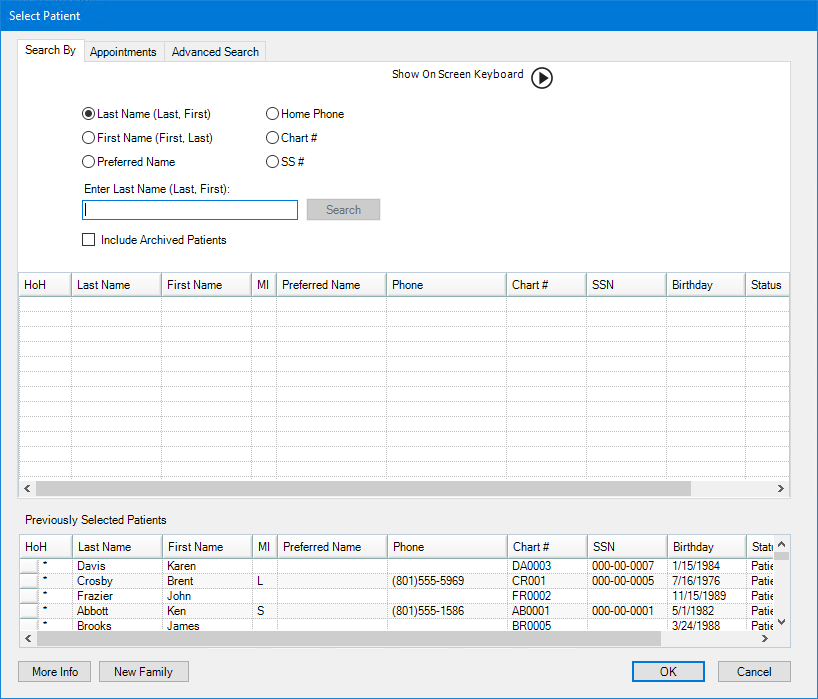Click the More Info button
The width and height of the screenshot is (818, 699).
click(x=55, y=672)
